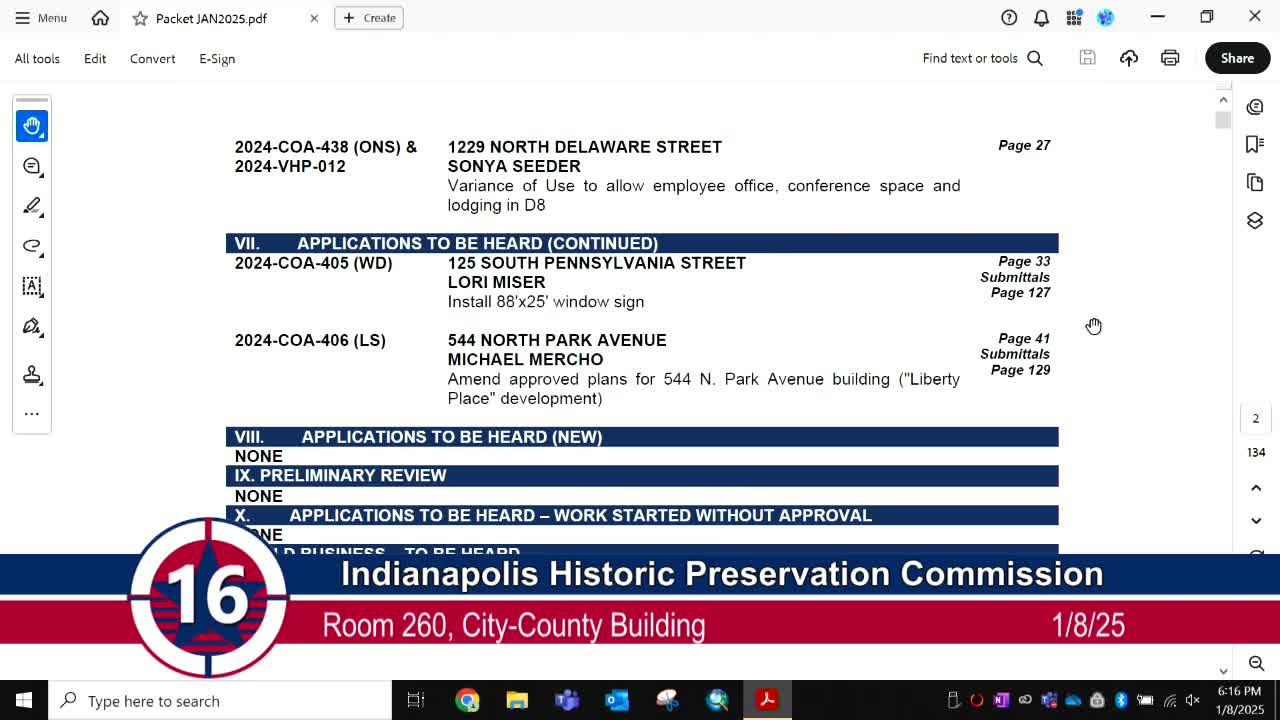Viewport: 1280px width, 720px height.
Task: Go to previous page with up chevron
Action: [1256, 488]
